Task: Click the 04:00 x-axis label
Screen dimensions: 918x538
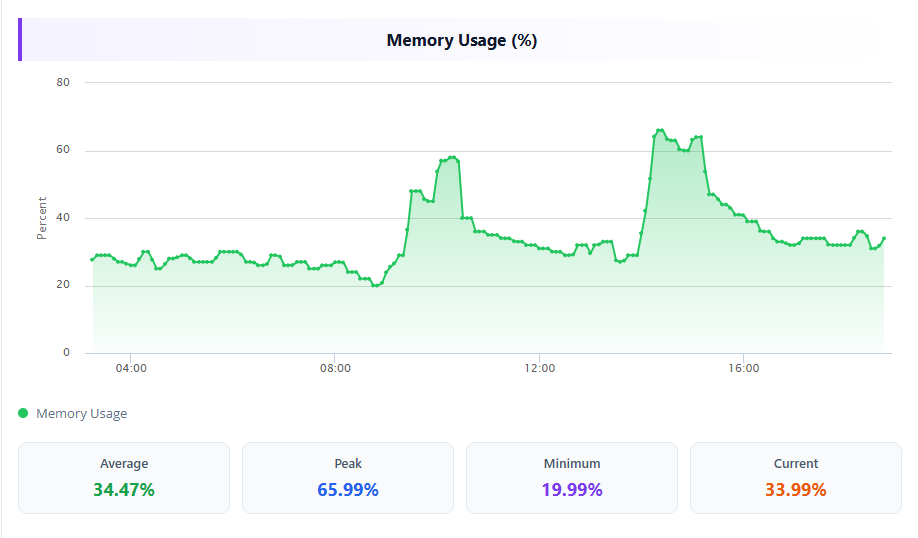Action: 131,368
